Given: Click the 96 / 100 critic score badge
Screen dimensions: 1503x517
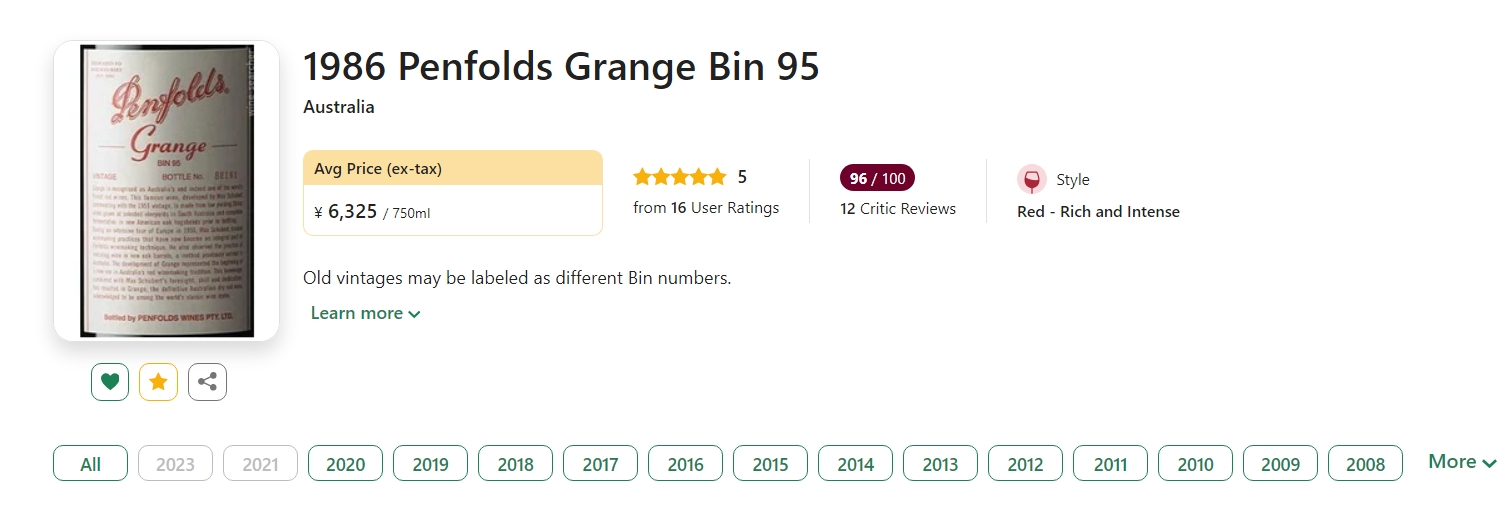Looking at the screenshot, I should pos(877,178).
